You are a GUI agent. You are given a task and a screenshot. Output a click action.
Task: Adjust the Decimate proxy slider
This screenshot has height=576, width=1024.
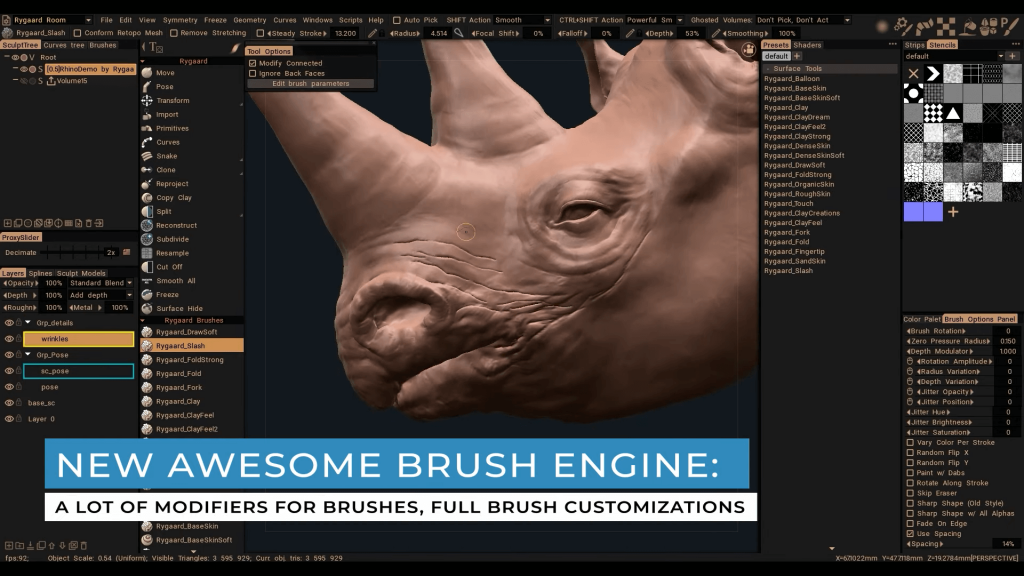click(x=72, y=252)
